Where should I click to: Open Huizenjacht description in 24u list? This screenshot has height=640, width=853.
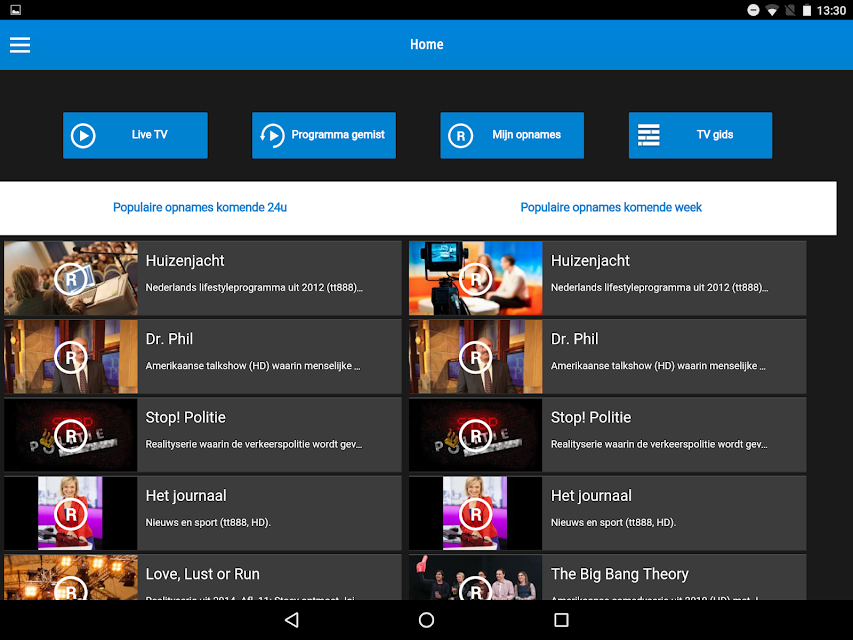(x=254, y=287)
